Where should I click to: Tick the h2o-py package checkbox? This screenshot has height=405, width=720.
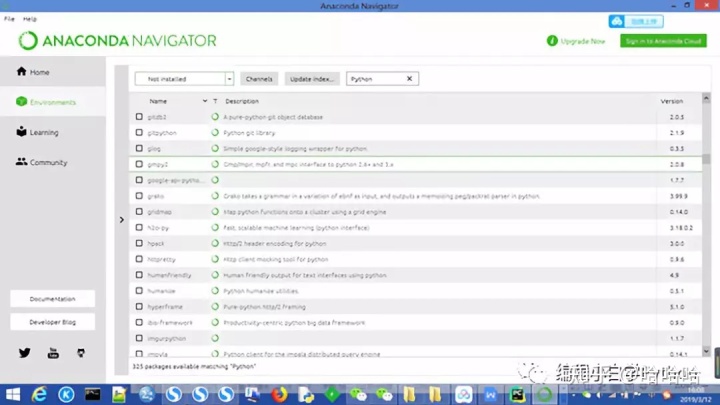pyautogui.click(x=139, y=227)
